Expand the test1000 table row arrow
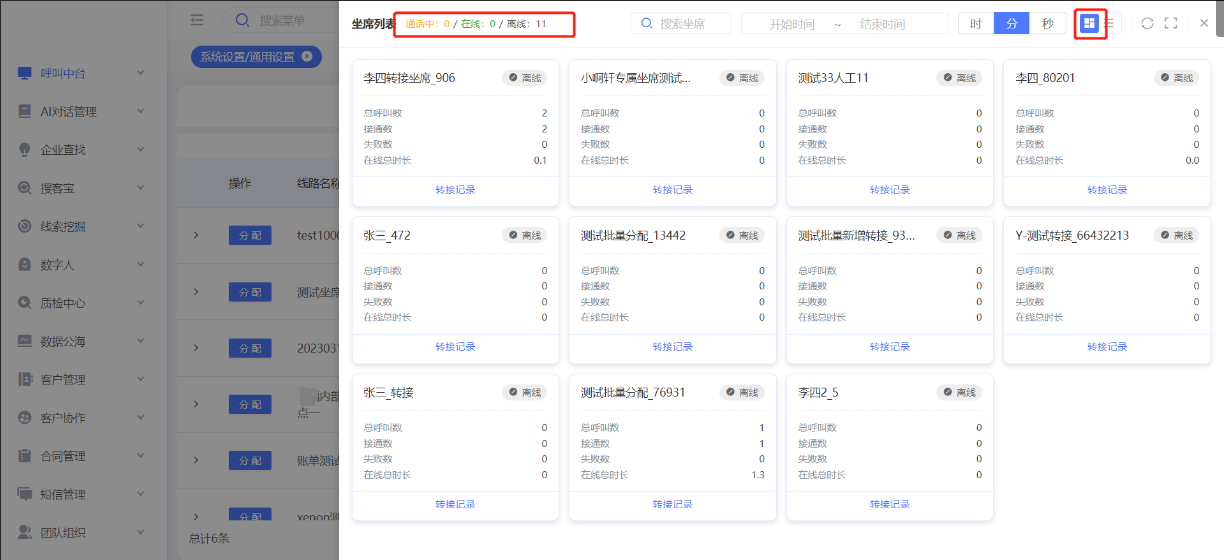This screenshot has height=560, width=1224. click(196, 235)
